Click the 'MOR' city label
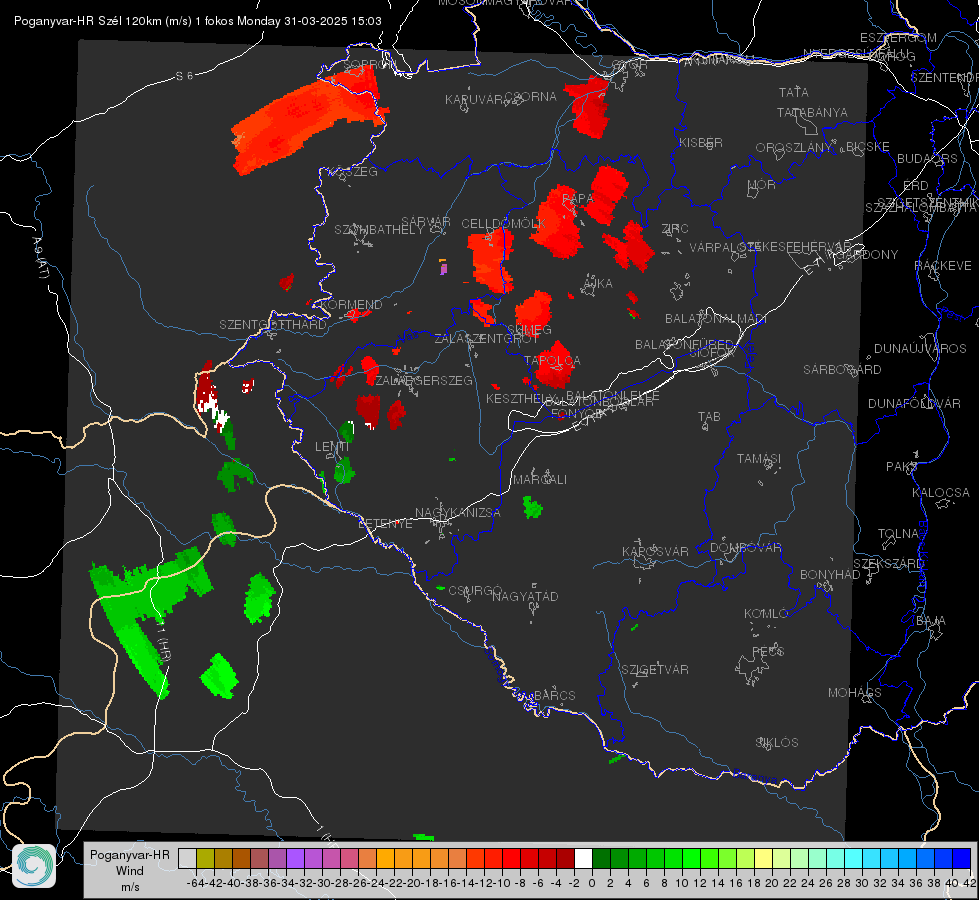This screenshot has width=979, height=900. (762, 185)
